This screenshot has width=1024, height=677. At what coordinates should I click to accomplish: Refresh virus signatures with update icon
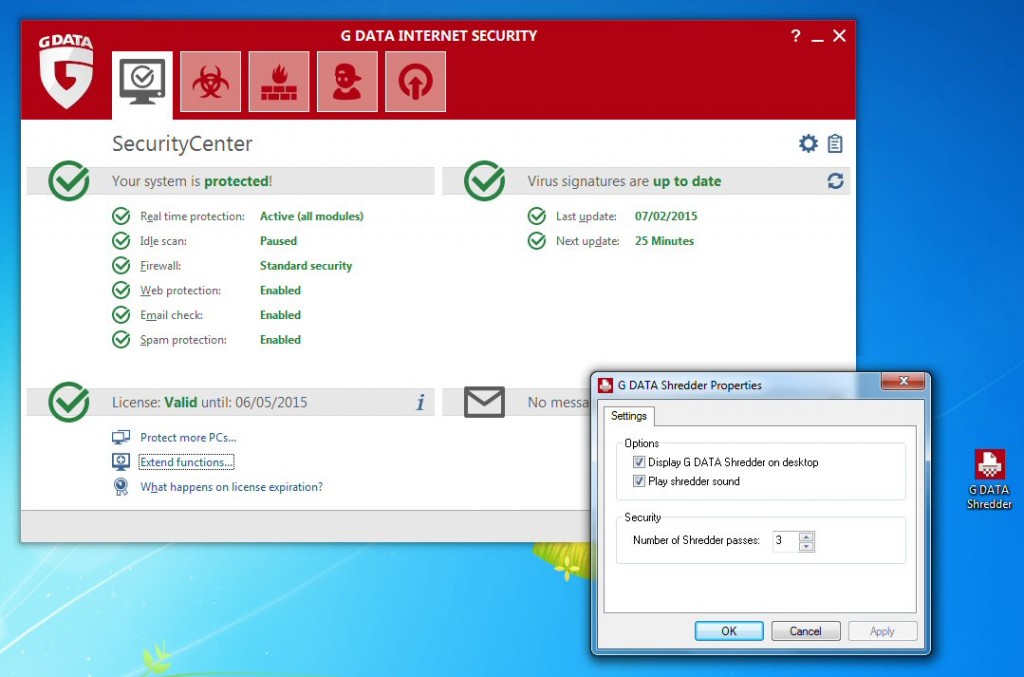(836, 181)
